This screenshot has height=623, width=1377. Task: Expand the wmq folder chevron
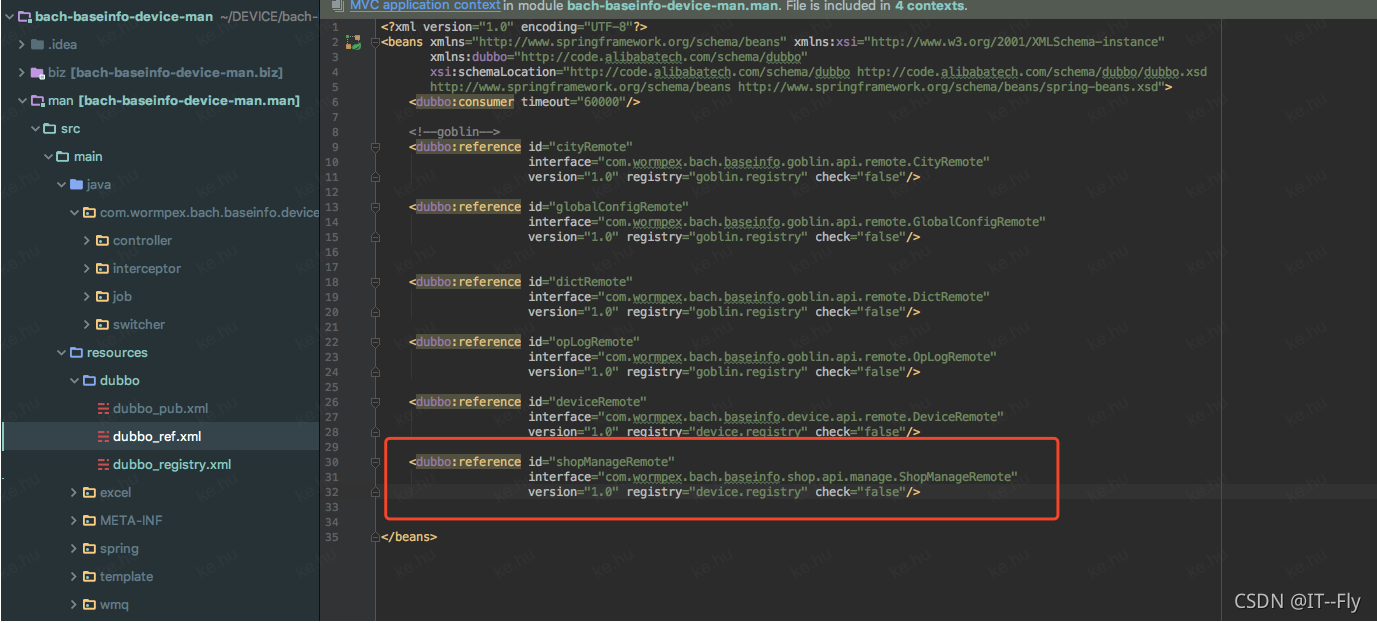click(74, 605)
